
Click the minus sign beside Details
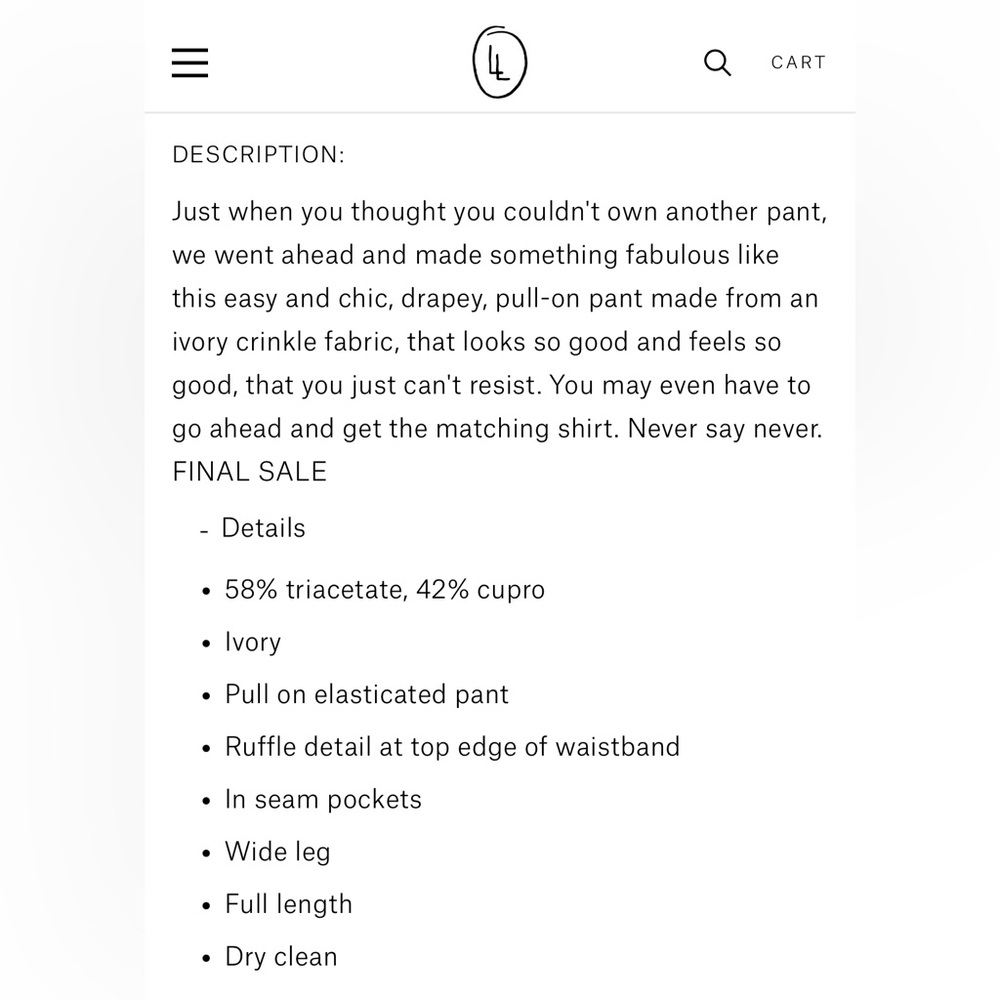tap(204, 531)
